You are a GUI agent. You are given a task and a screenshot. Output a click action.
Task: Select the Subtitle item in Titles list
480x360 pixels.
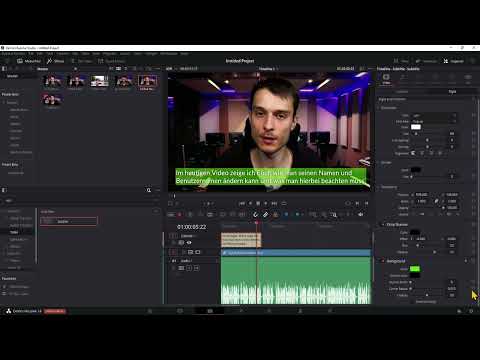coord(69,221)
